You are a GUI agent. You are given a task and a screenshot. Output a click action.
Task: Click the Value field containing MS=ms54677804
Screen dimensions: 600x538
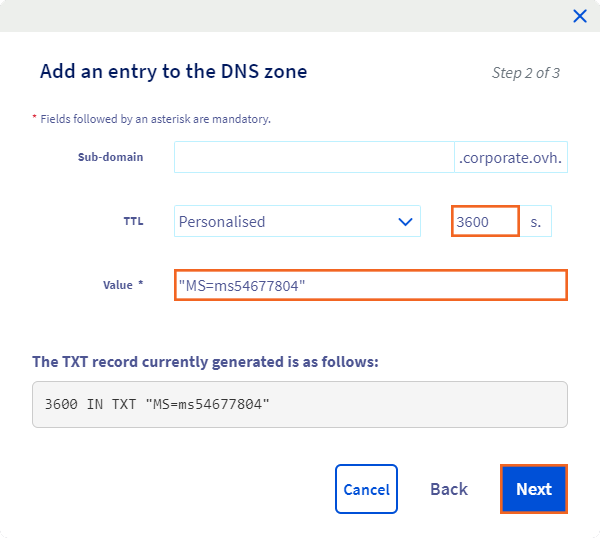[x=370, y=285]
